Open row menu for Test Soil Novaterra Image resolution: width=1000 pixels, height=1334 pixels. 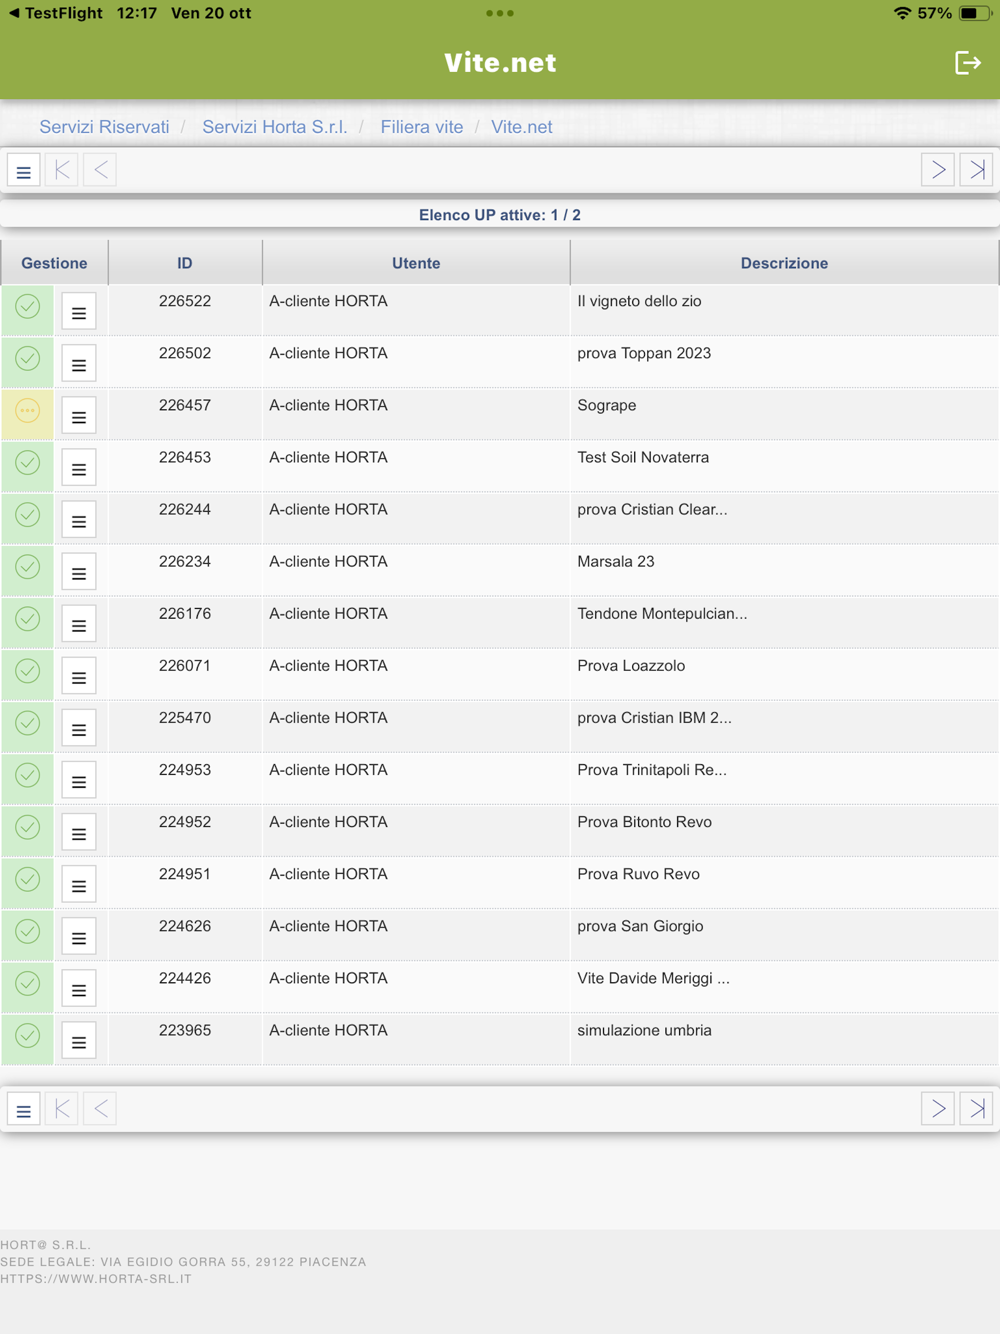click(79, 468)
